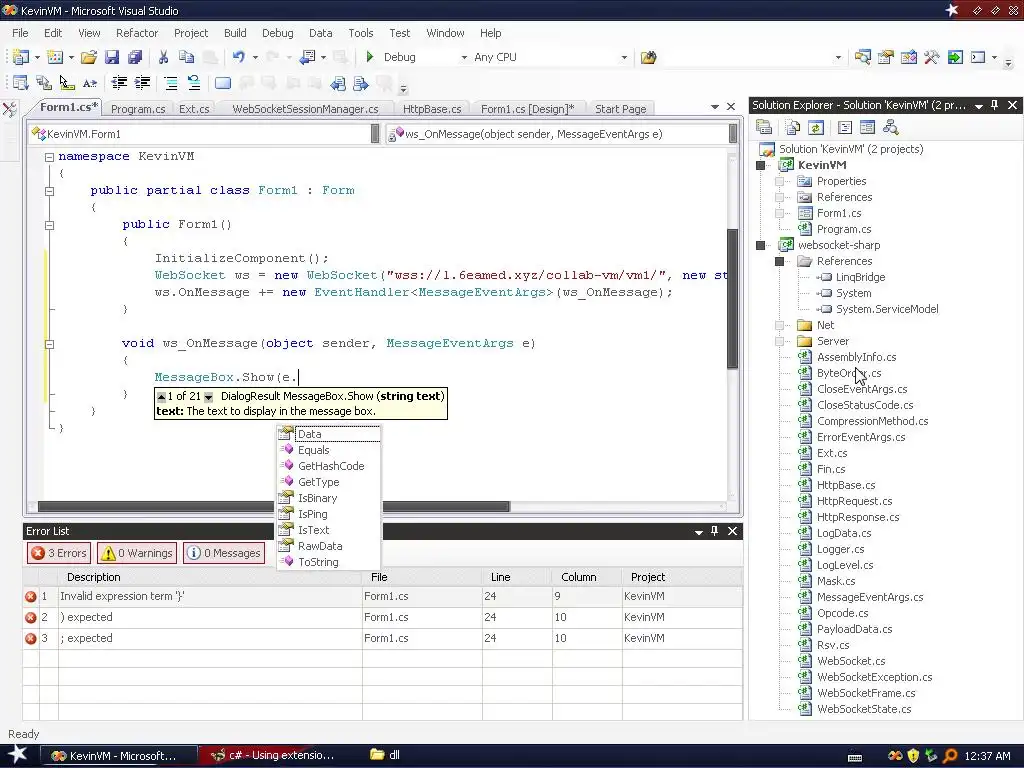Open the Properties Window toolbar icon

click(x=886, y=57)
